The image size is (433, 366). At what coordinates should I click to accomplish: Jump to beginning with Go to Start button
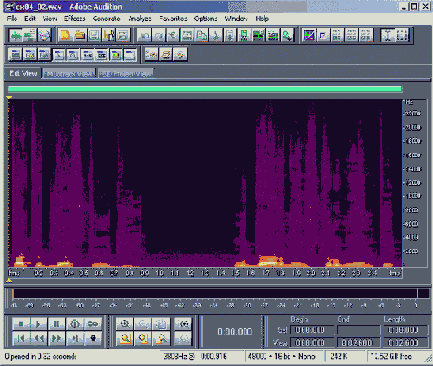[21, 338]
